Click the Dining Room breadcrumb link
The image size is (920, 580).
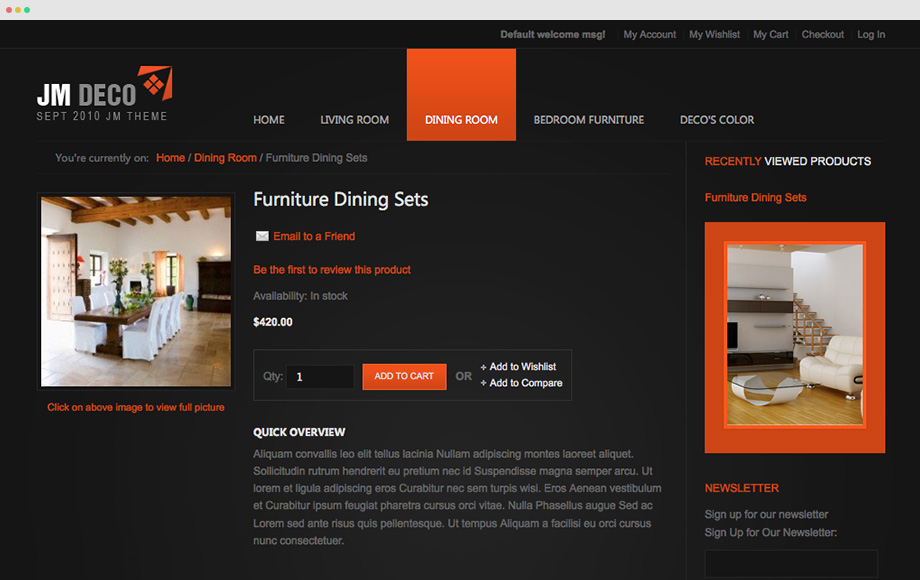pos(225,158)
